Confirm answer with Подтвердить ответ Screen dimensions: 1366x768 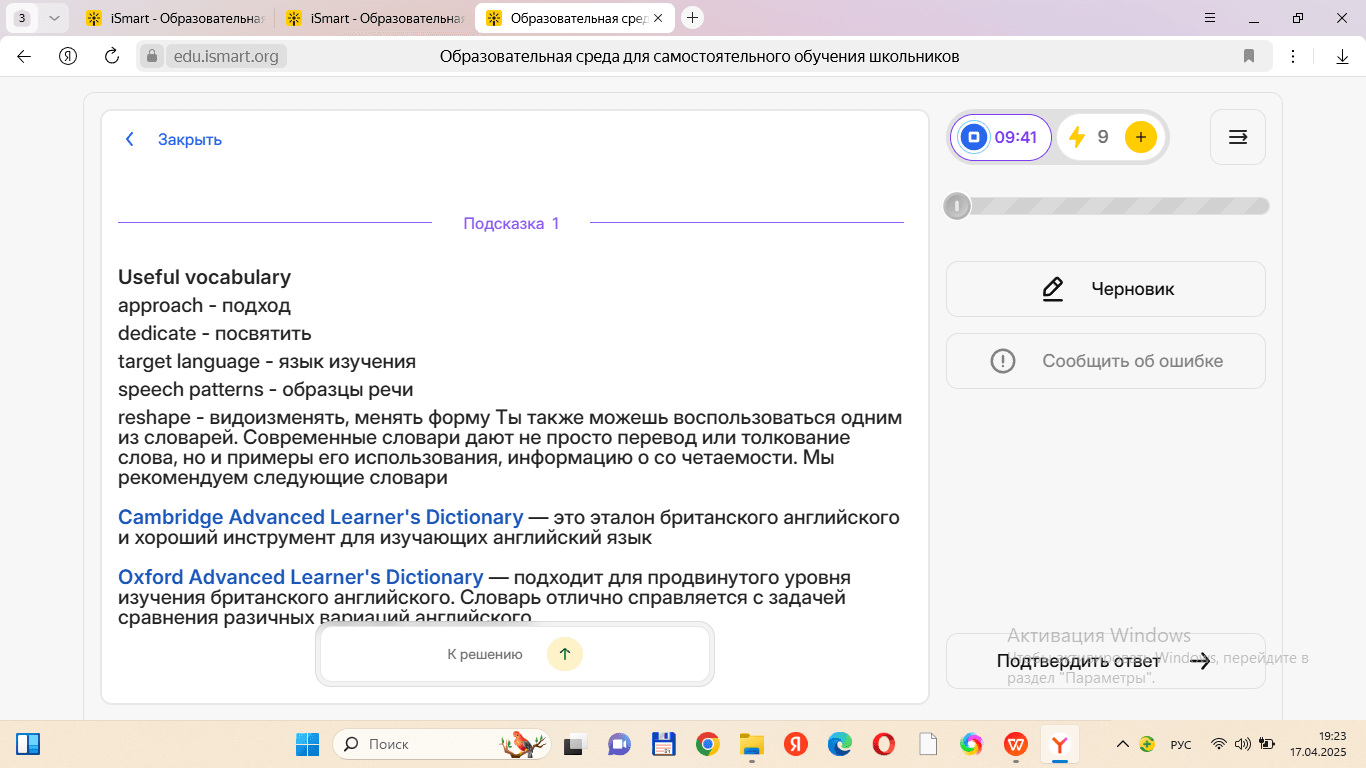[1106, 661]
